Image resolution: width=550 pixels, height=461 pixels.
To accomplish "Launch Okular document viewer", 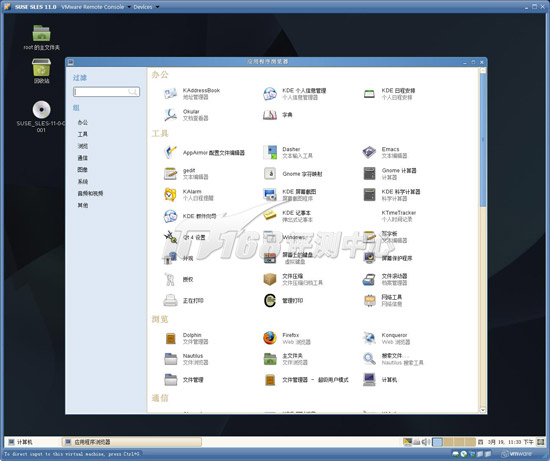I will point(186,115).
